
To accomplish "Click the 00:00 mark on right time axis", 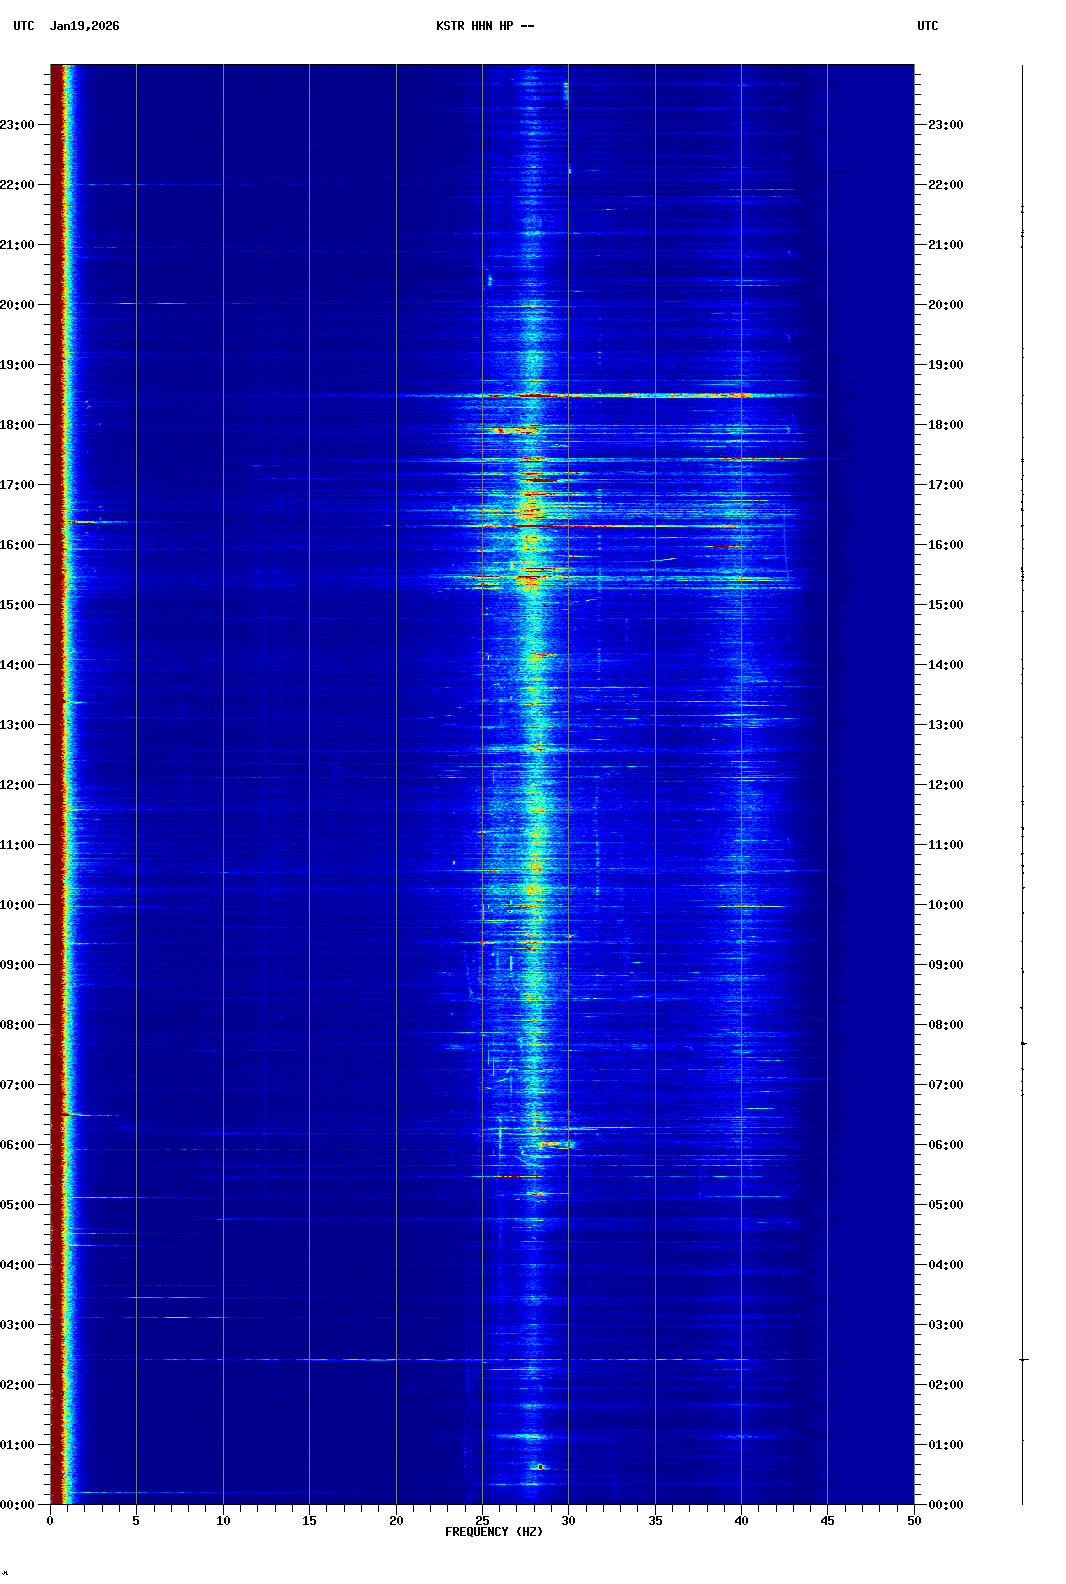I will point(945,1505).
